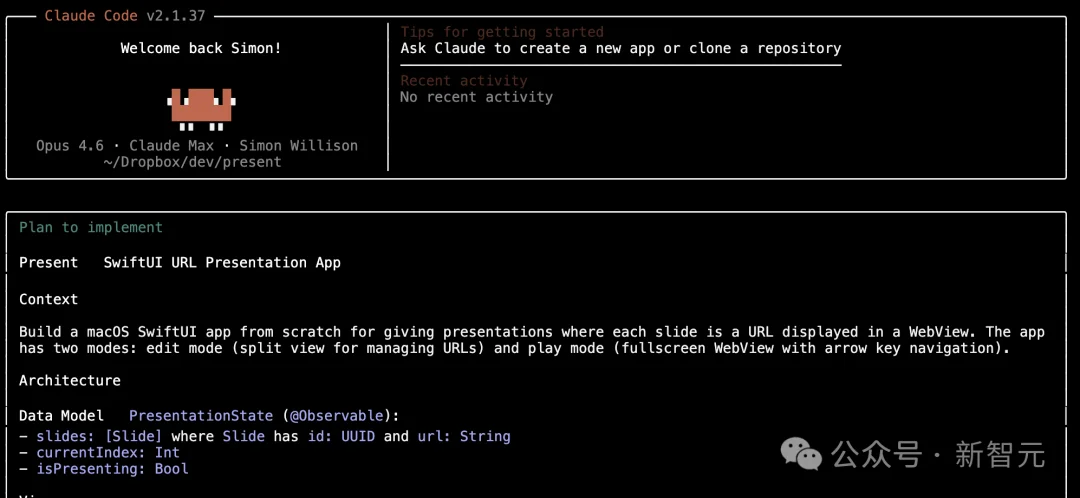This screenshot has height=498, width=1080.
Task: Click the Claude Max plan label
Action: tap(171, 146)
